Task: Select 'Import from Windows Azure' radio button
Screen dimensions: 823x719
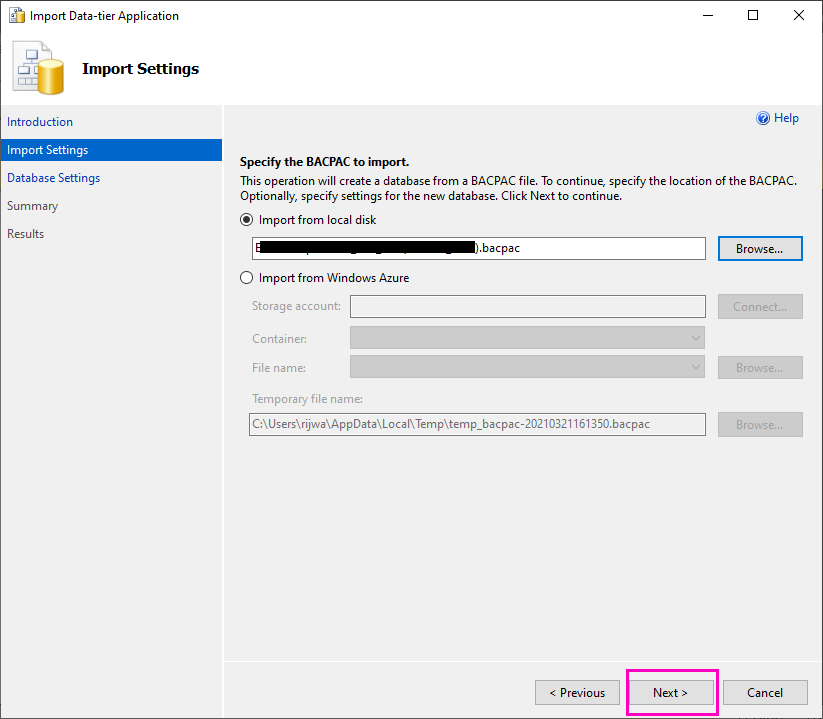Action: (246, 277)
